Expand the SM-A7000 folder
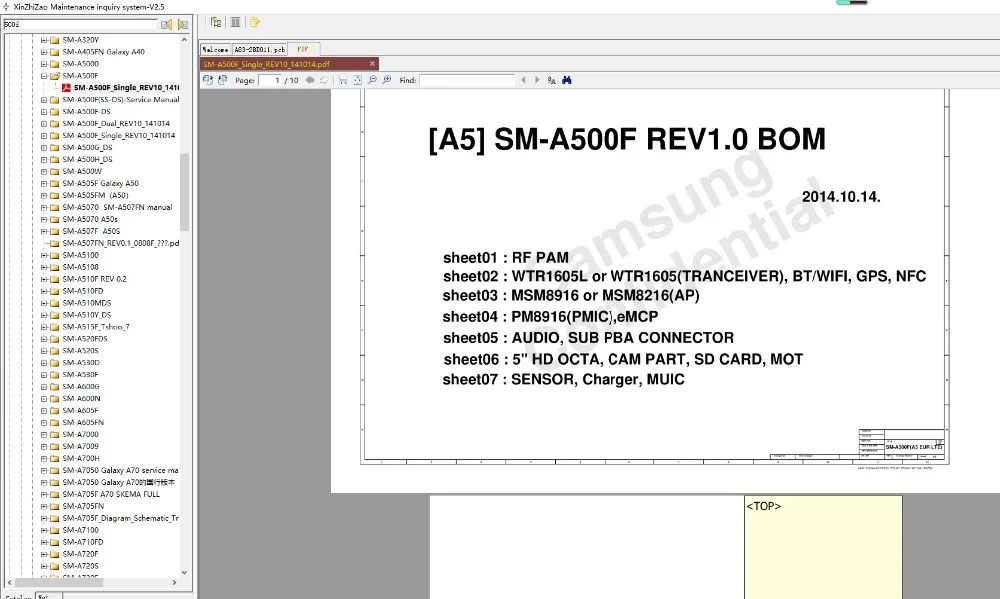1000x599 pixels. click(x=44, y=434)
